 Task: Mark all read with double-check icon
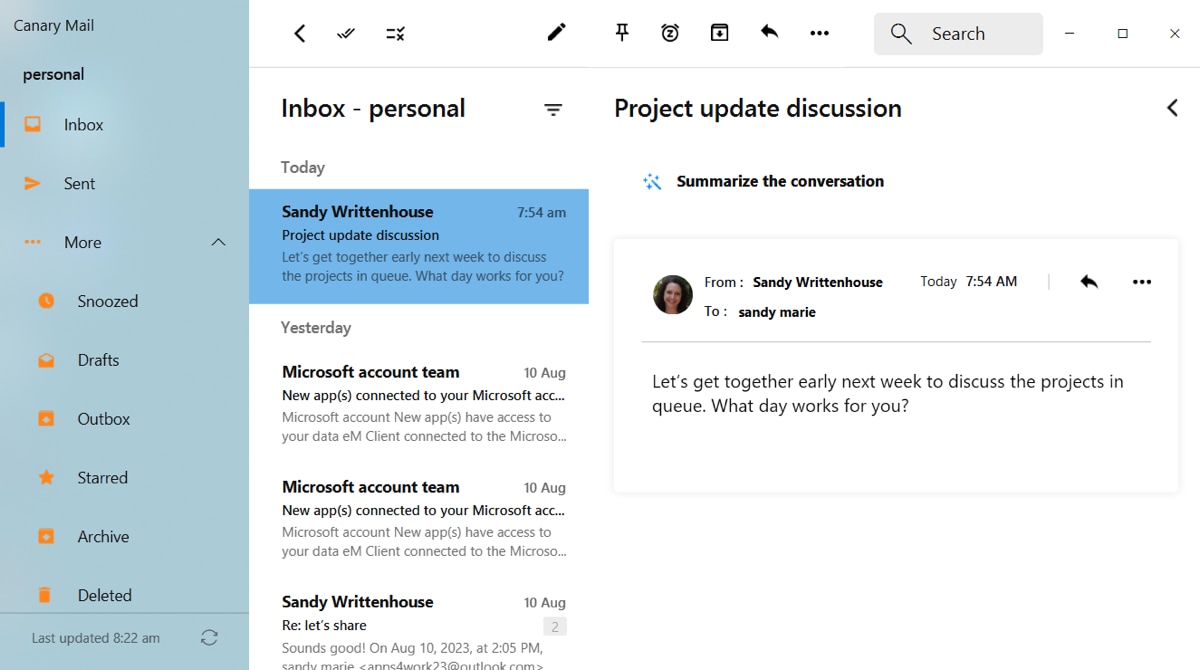click(345, 32)
